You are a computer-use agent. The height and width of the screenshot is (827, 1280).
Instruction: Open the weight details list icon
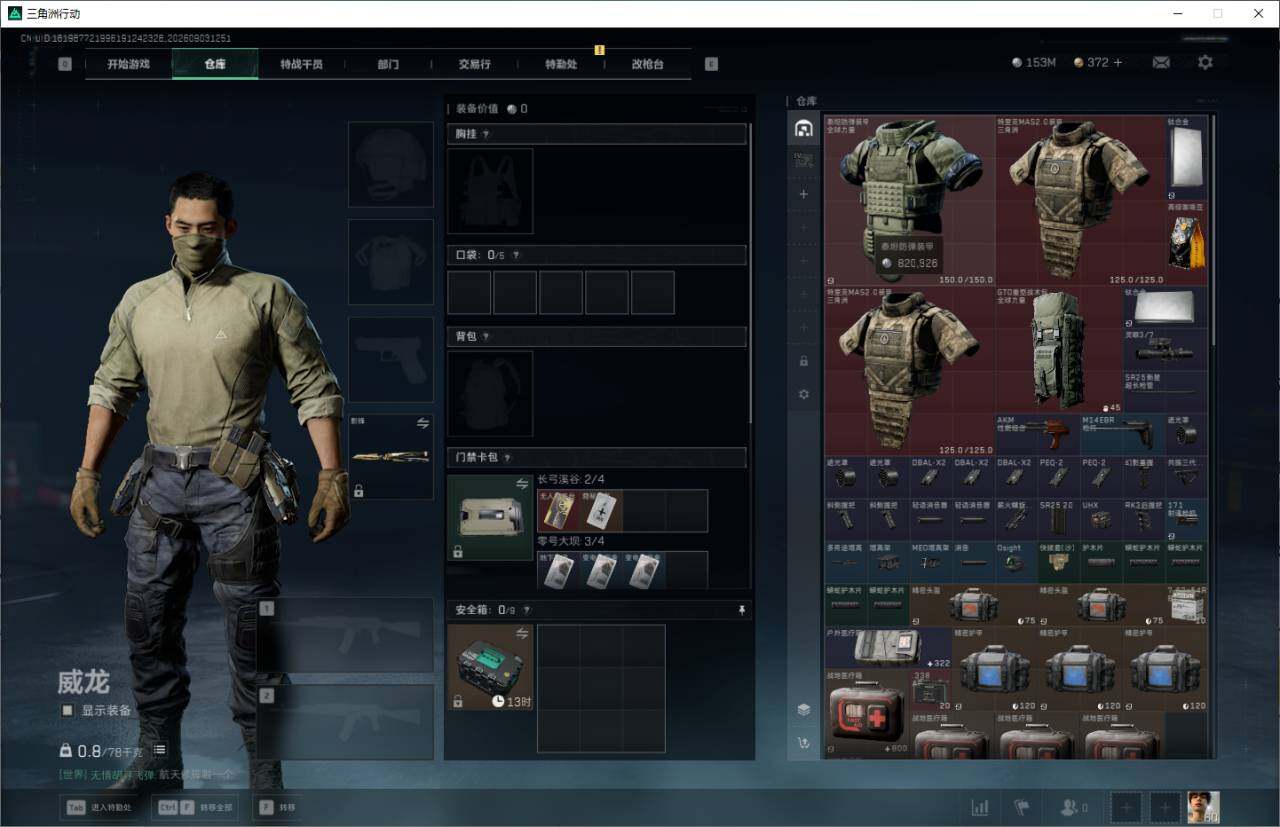[160, 749]
